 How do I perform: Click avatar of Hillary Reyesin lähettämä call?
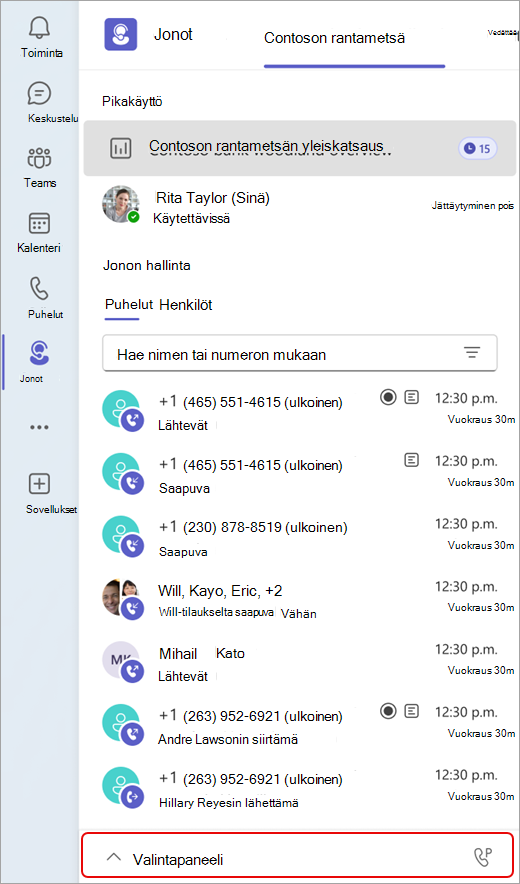pyautogui.click(x=122, y=787)
